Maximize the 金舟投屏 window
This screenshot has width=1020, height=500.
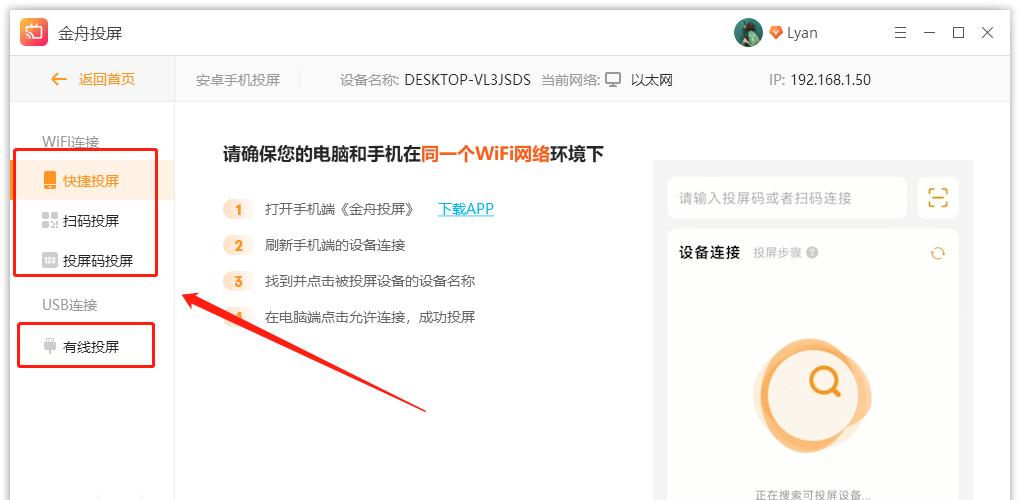point(958,33)
